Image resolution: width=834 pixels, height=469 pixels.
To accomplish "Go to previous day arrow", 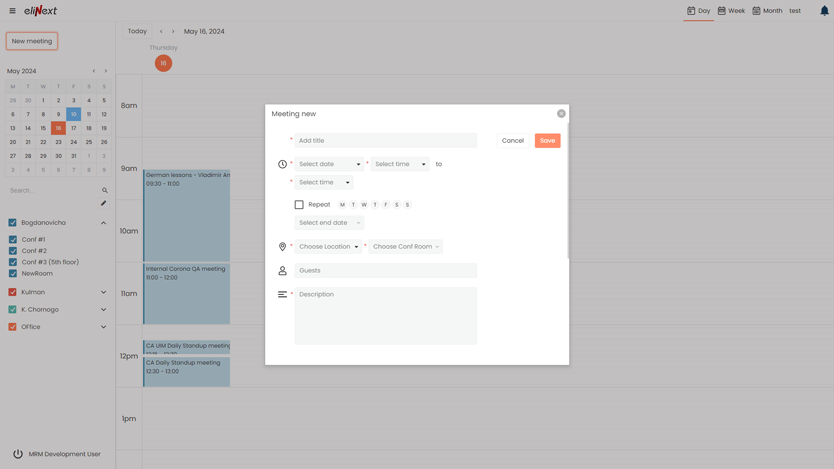I will click(161, 31).
